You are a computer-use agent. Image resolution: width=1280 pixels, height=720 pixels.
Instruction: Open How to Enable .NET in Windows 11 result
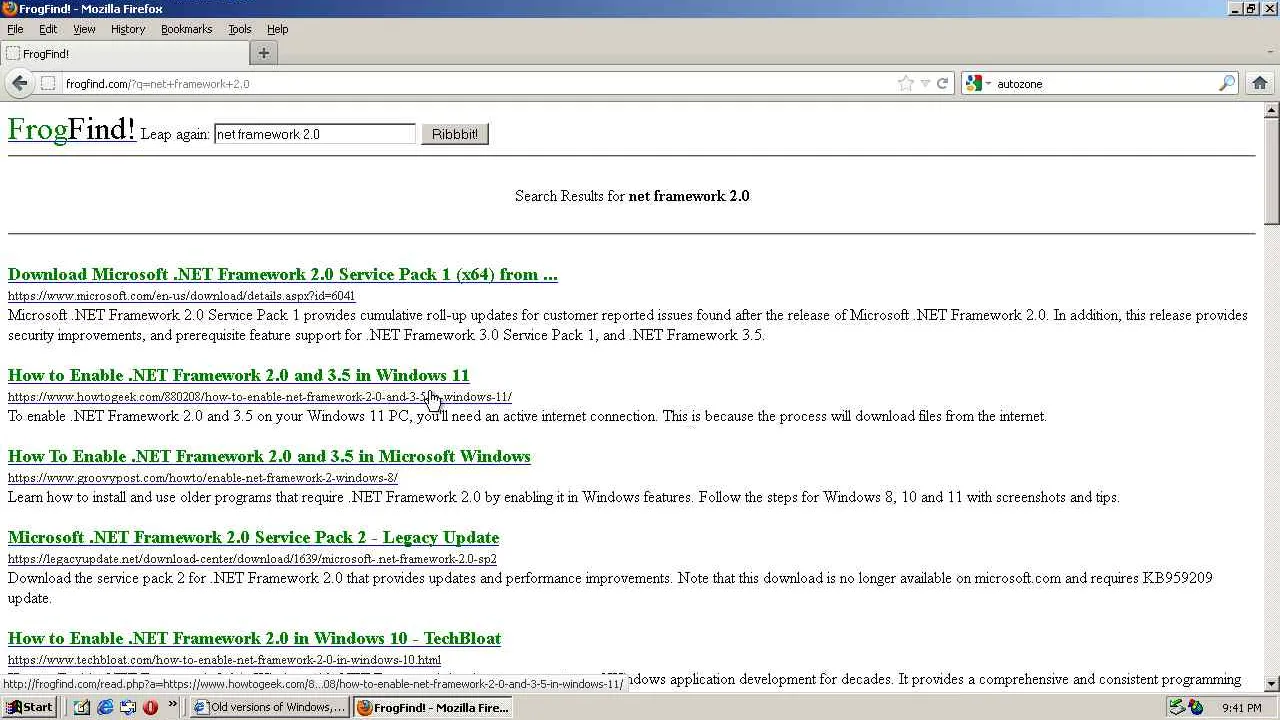point(238,376)
